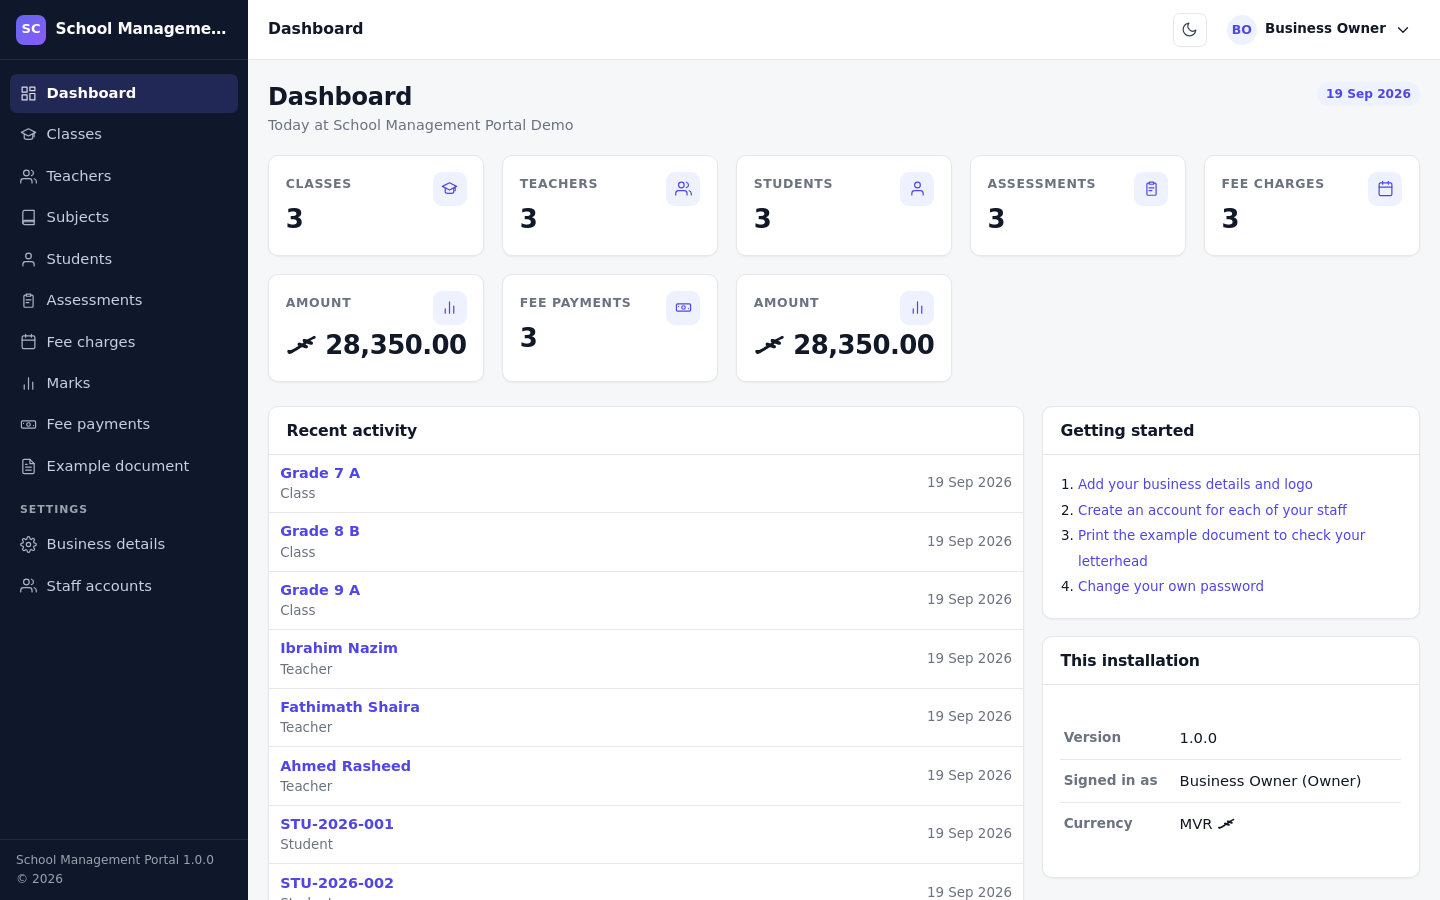Screen dimensions: 1440x900
Task: Click the person icon on Students card
Action: click(917, 189)
